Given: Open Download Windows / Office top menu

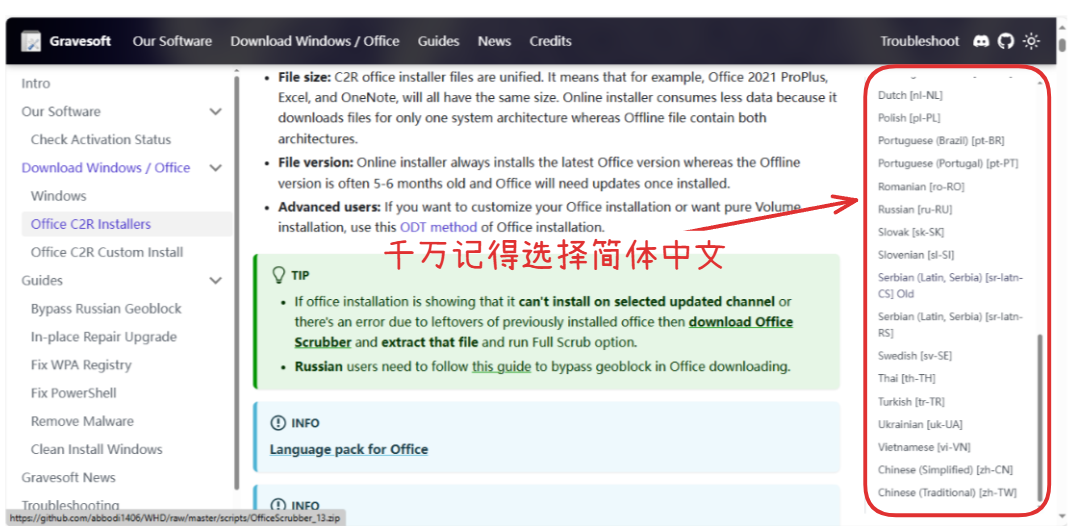Looking at the screenshot, I should (x=315, y=41).
